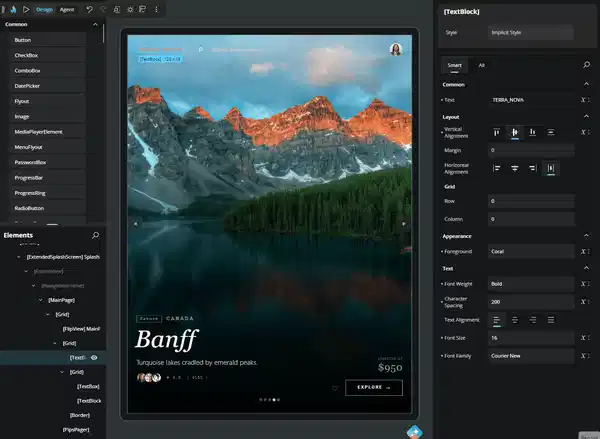Click the Foreground Coral color field
Viewport: 600px width, 439px height.
(530, 251)
